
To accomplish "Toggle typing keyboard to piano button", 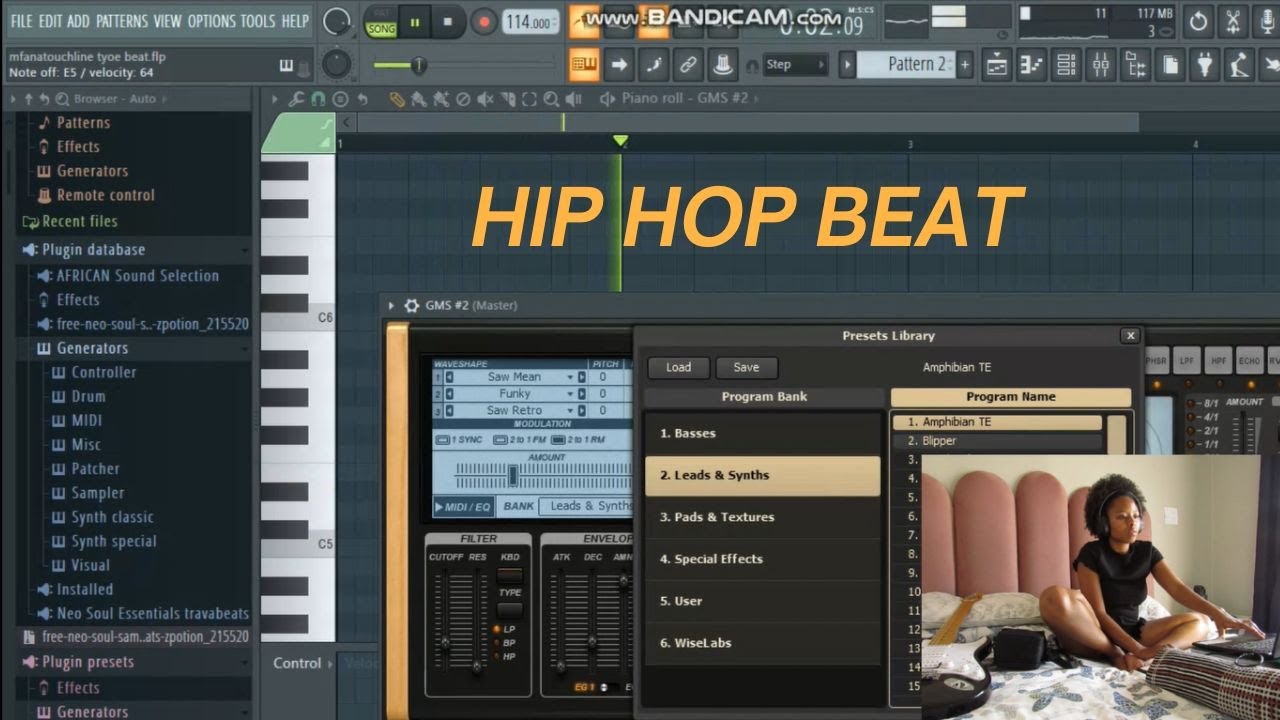I will pyautogui.click(x=585, y=65).
